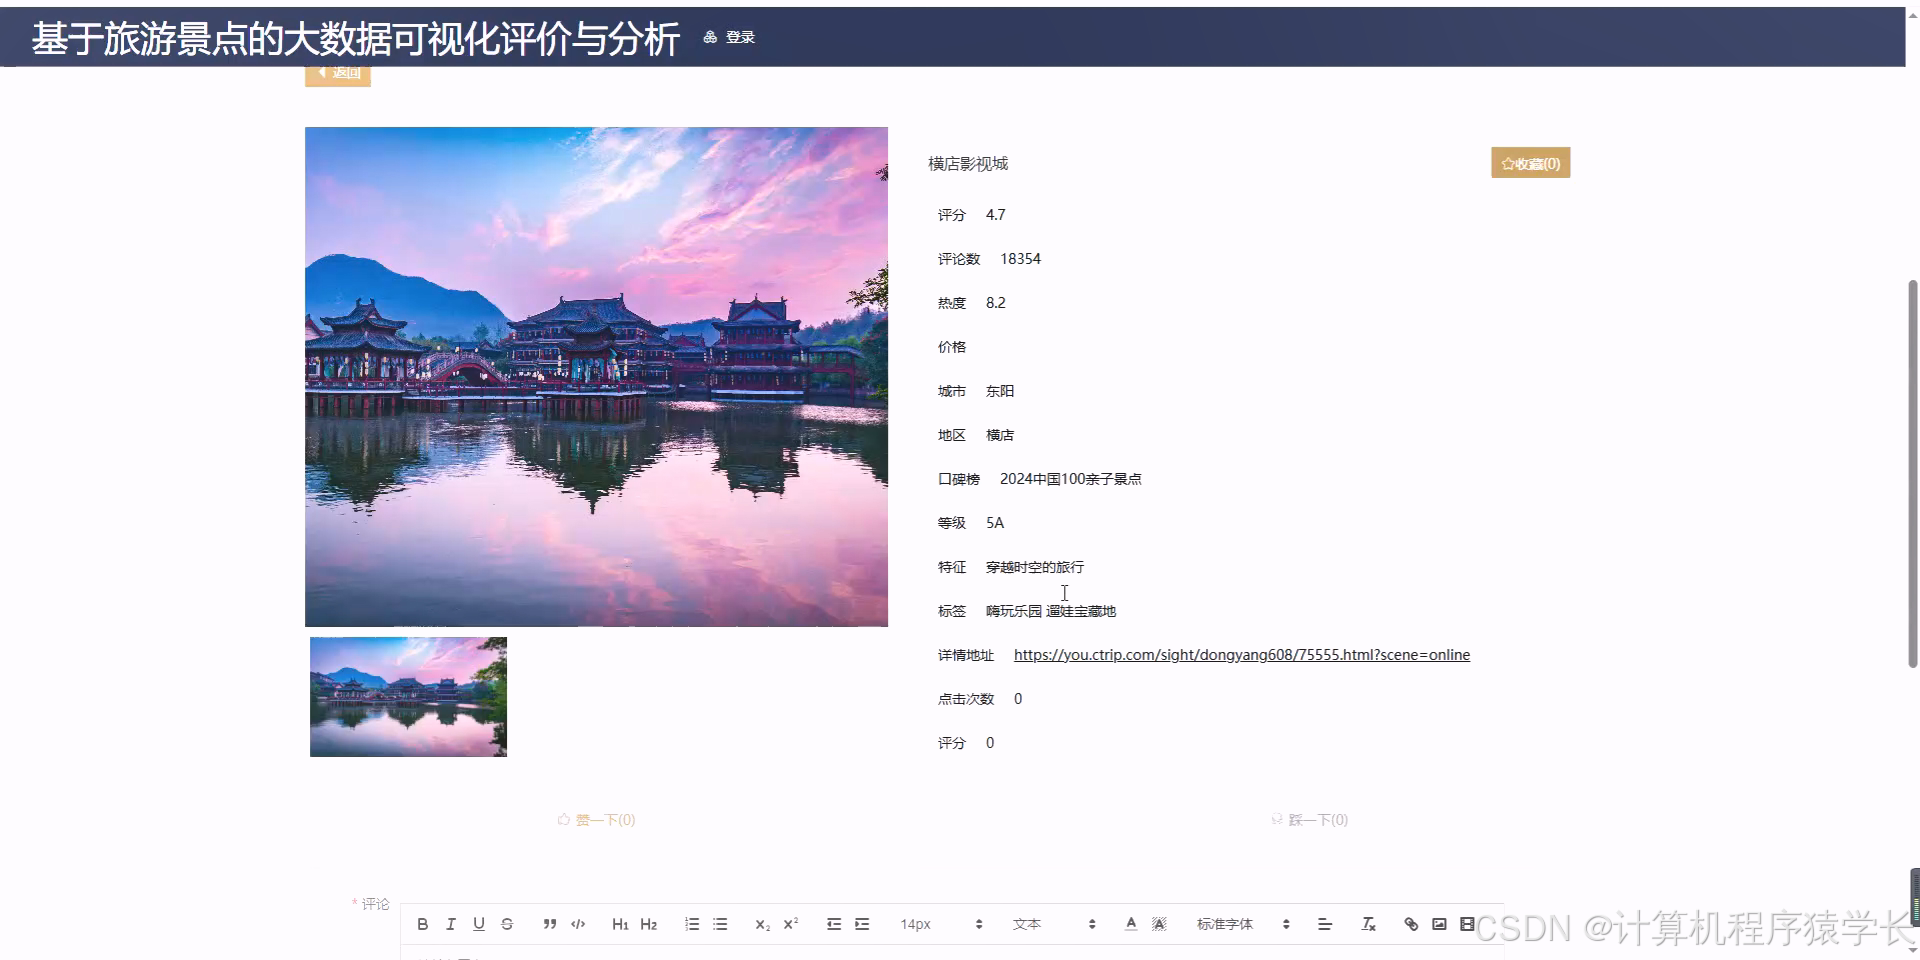This screenshot has height=960, width=1920.
Task: Open the 标准字体 font family dropdown
Action: [1225, 924]
